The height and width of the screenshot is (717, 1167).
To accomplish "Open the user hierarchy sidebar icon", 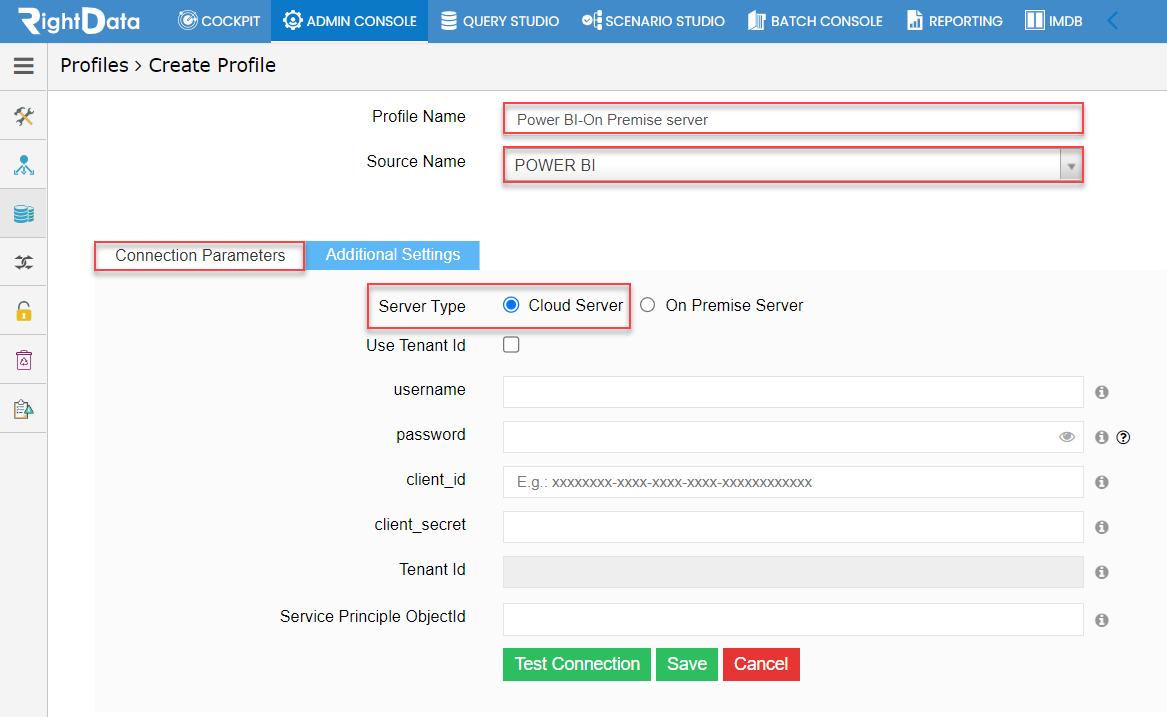I will click(24, 165).
